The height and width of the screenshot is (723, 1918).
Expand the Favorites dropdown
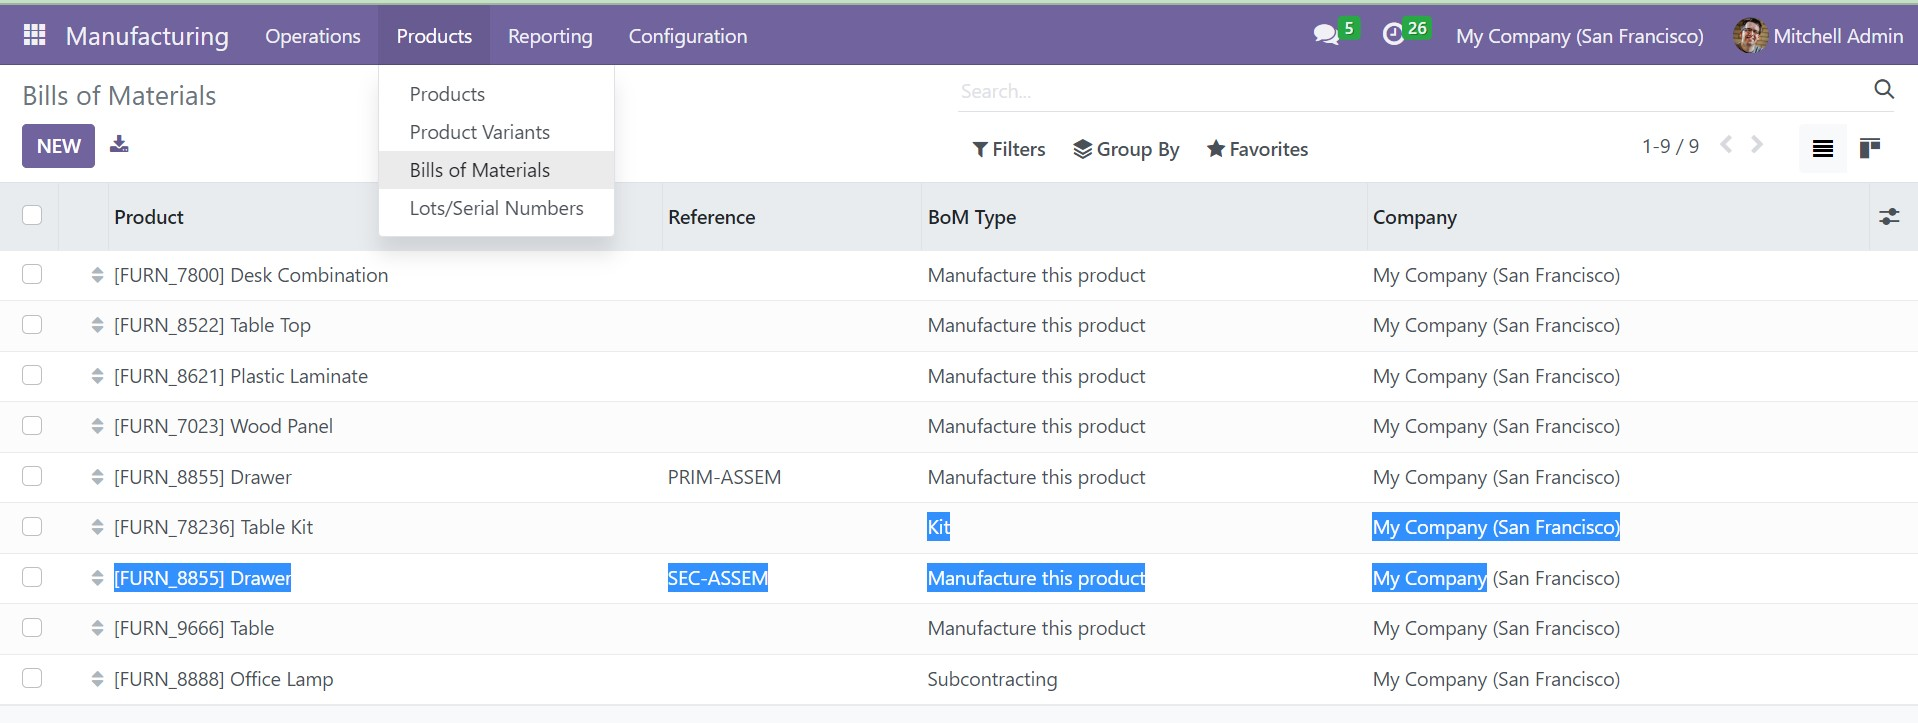1257,149
